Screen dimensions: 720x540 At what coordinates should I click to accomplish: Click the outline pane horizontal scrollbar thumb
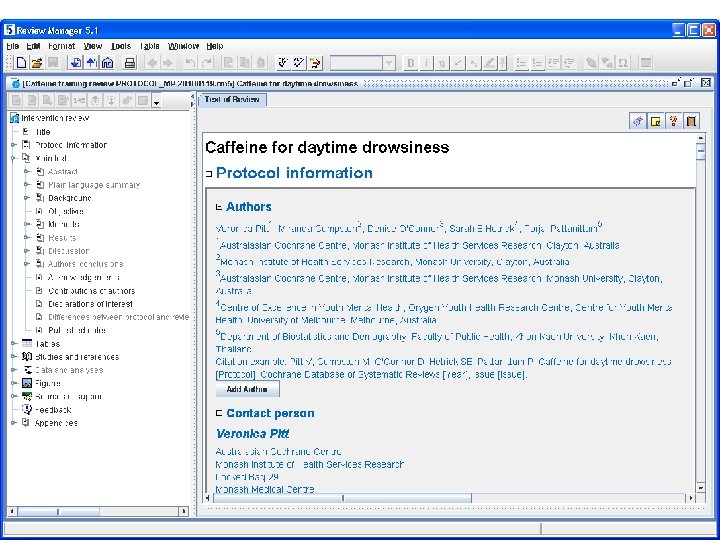pos(58,511)
